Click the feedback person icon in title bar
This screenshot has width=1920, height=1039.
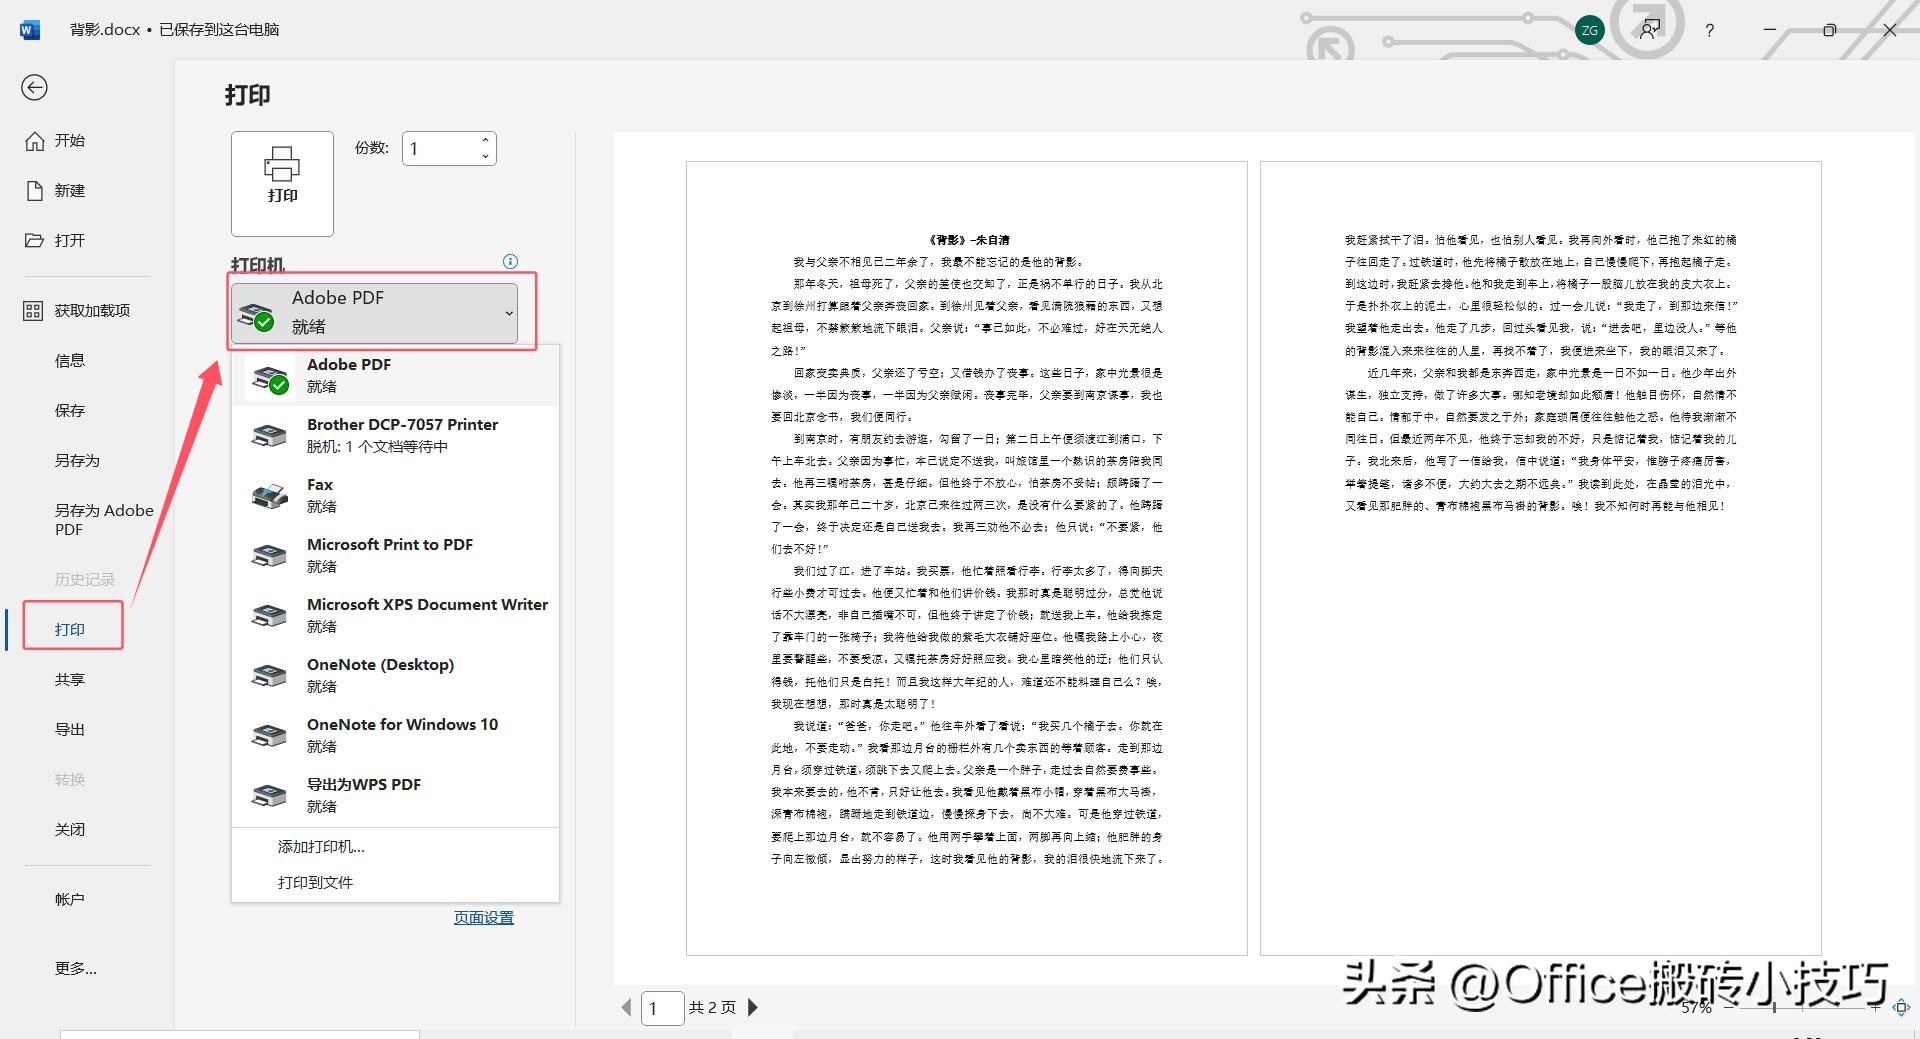(1650, 30)
